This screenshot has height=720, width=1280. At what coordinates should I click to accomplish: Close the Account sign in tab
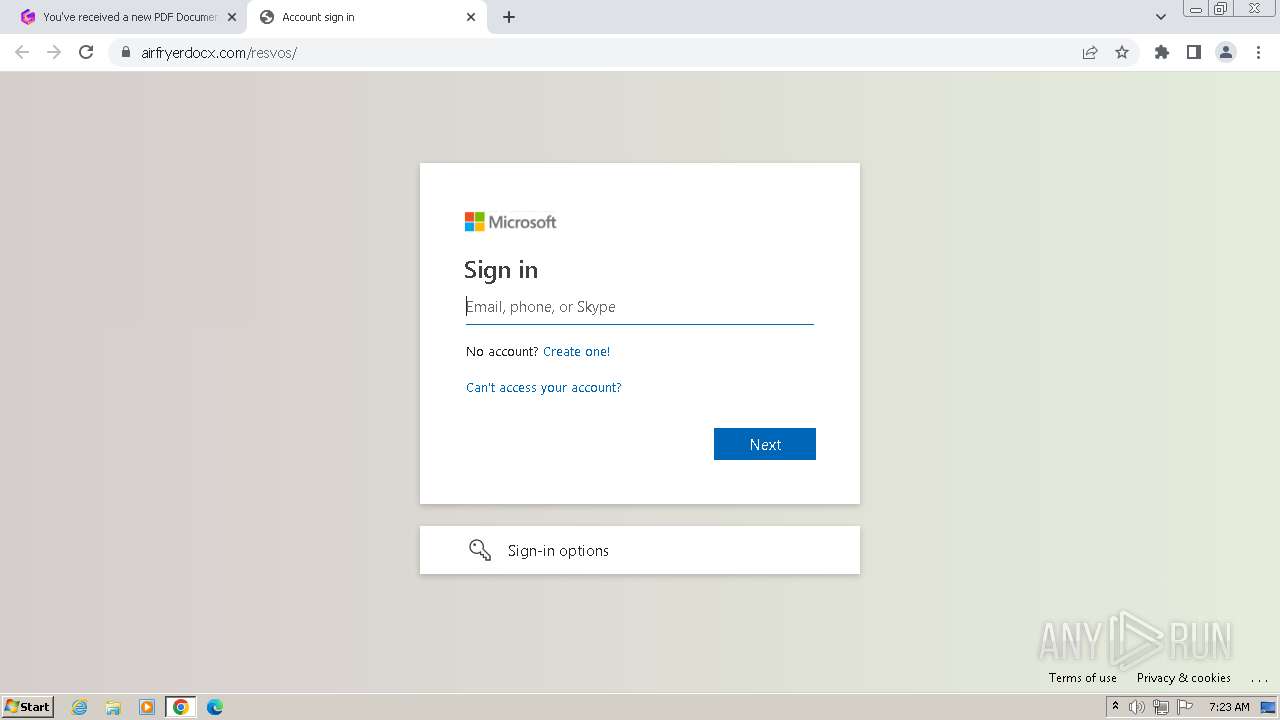pos(471,17)
